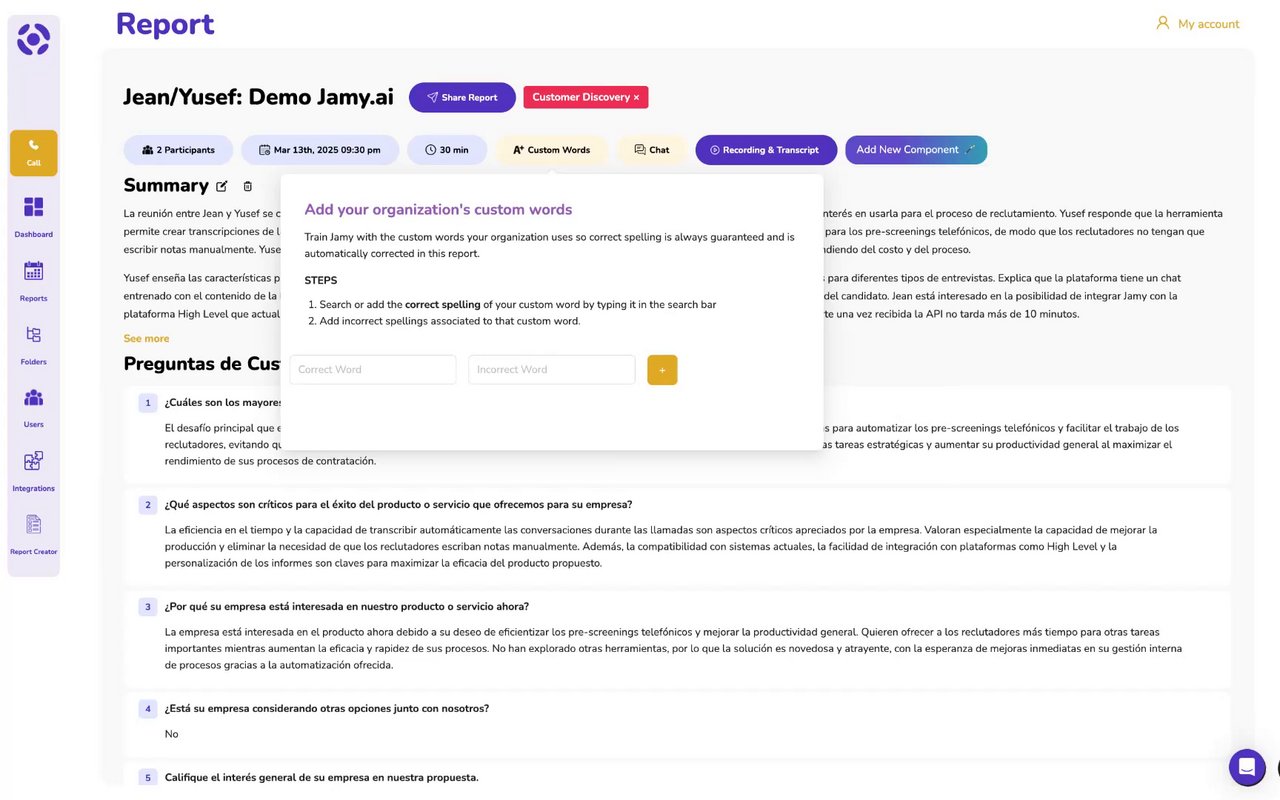Image resolution: width=1280 pixels, height=800 pixels.
Task: Focus the Correct Word field
Action: coord(373,370)
